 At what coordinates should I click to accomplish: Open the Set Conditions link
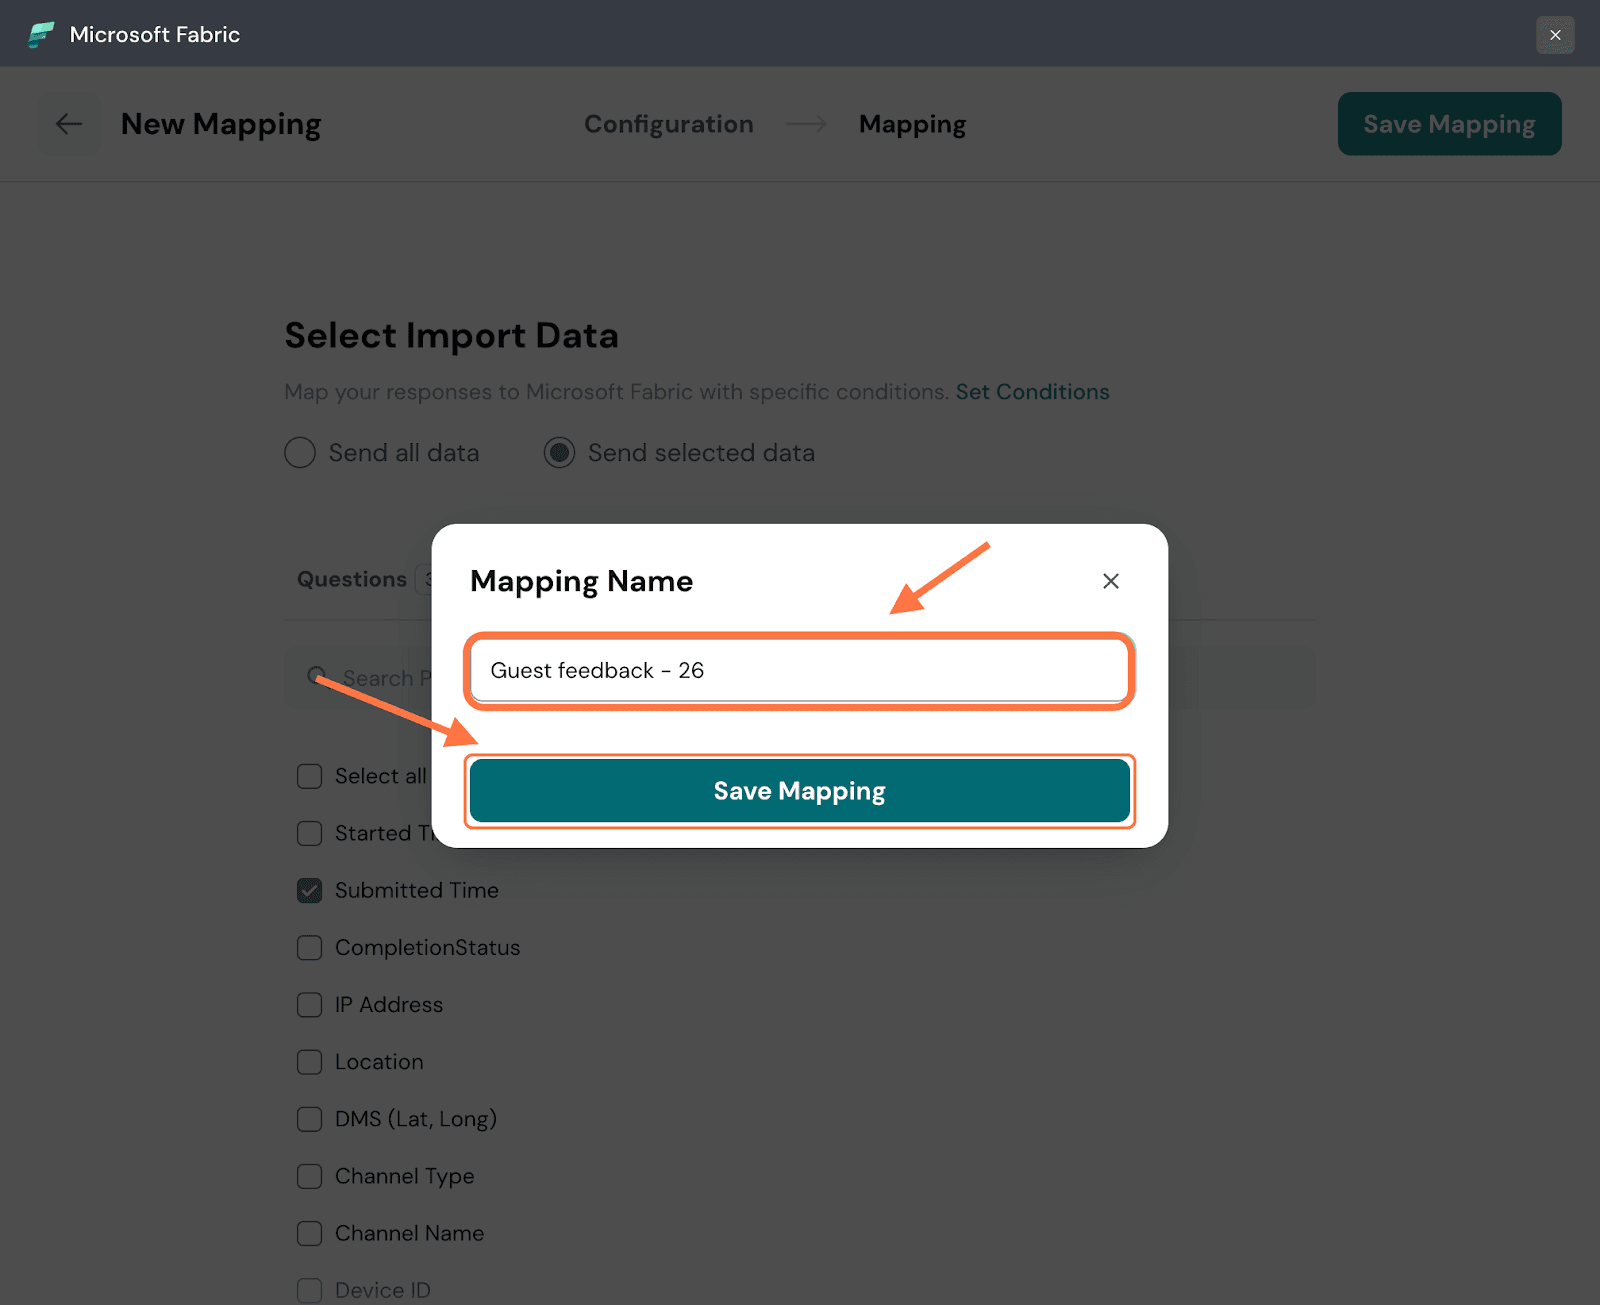click(1032, 392)
